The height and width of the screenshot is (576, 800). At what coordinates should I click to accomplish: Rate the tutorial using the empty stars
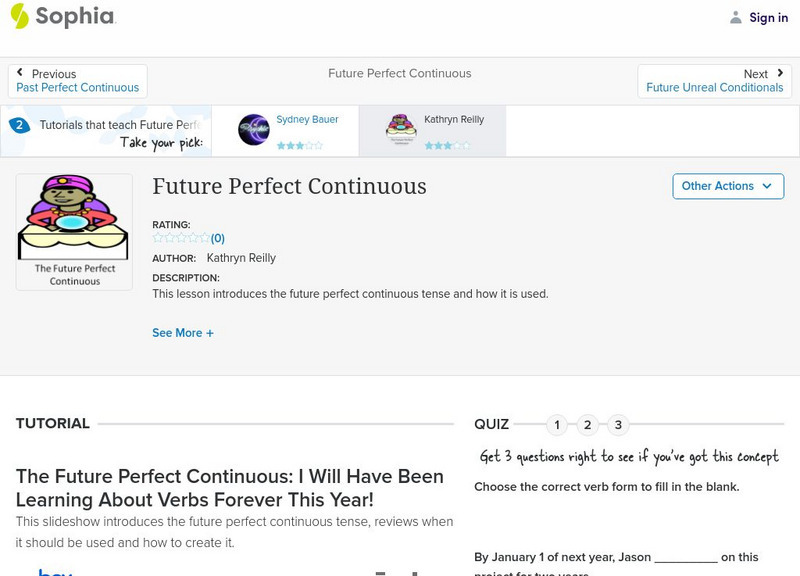[x=180, y=238]
